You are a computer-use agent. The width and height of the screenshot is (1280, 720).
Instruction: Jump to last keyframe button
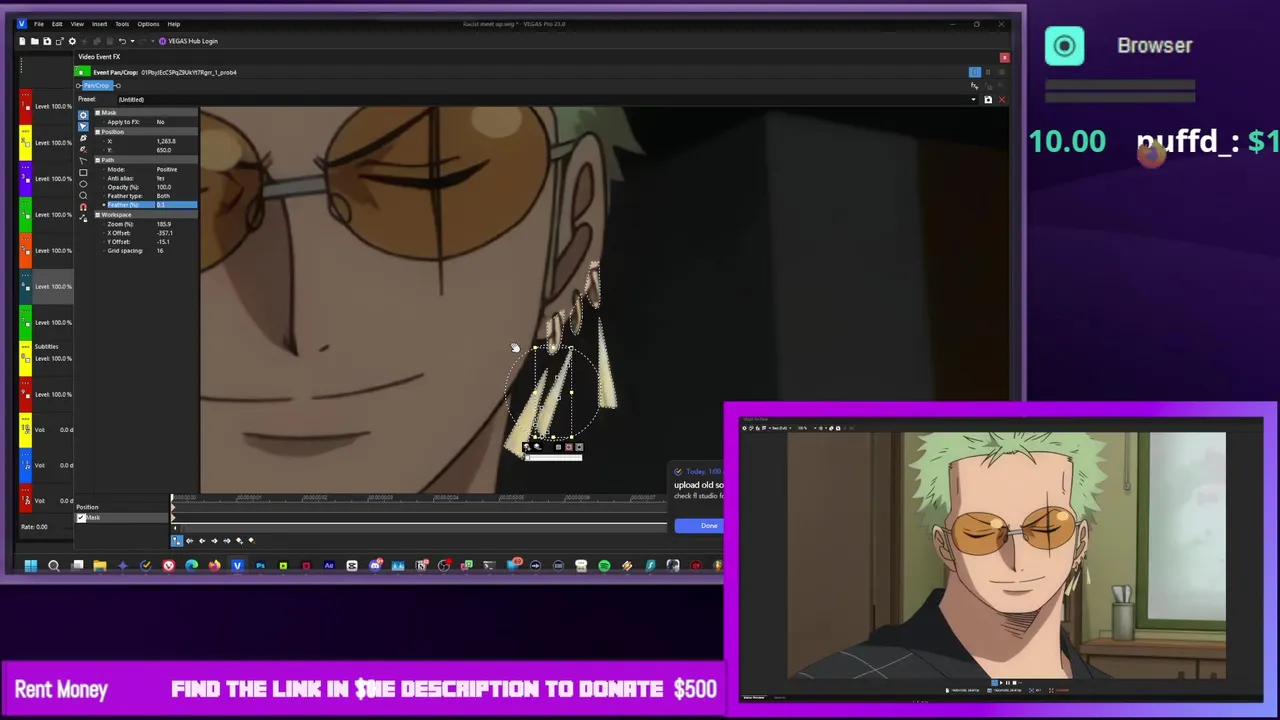[x=227, y=541]
